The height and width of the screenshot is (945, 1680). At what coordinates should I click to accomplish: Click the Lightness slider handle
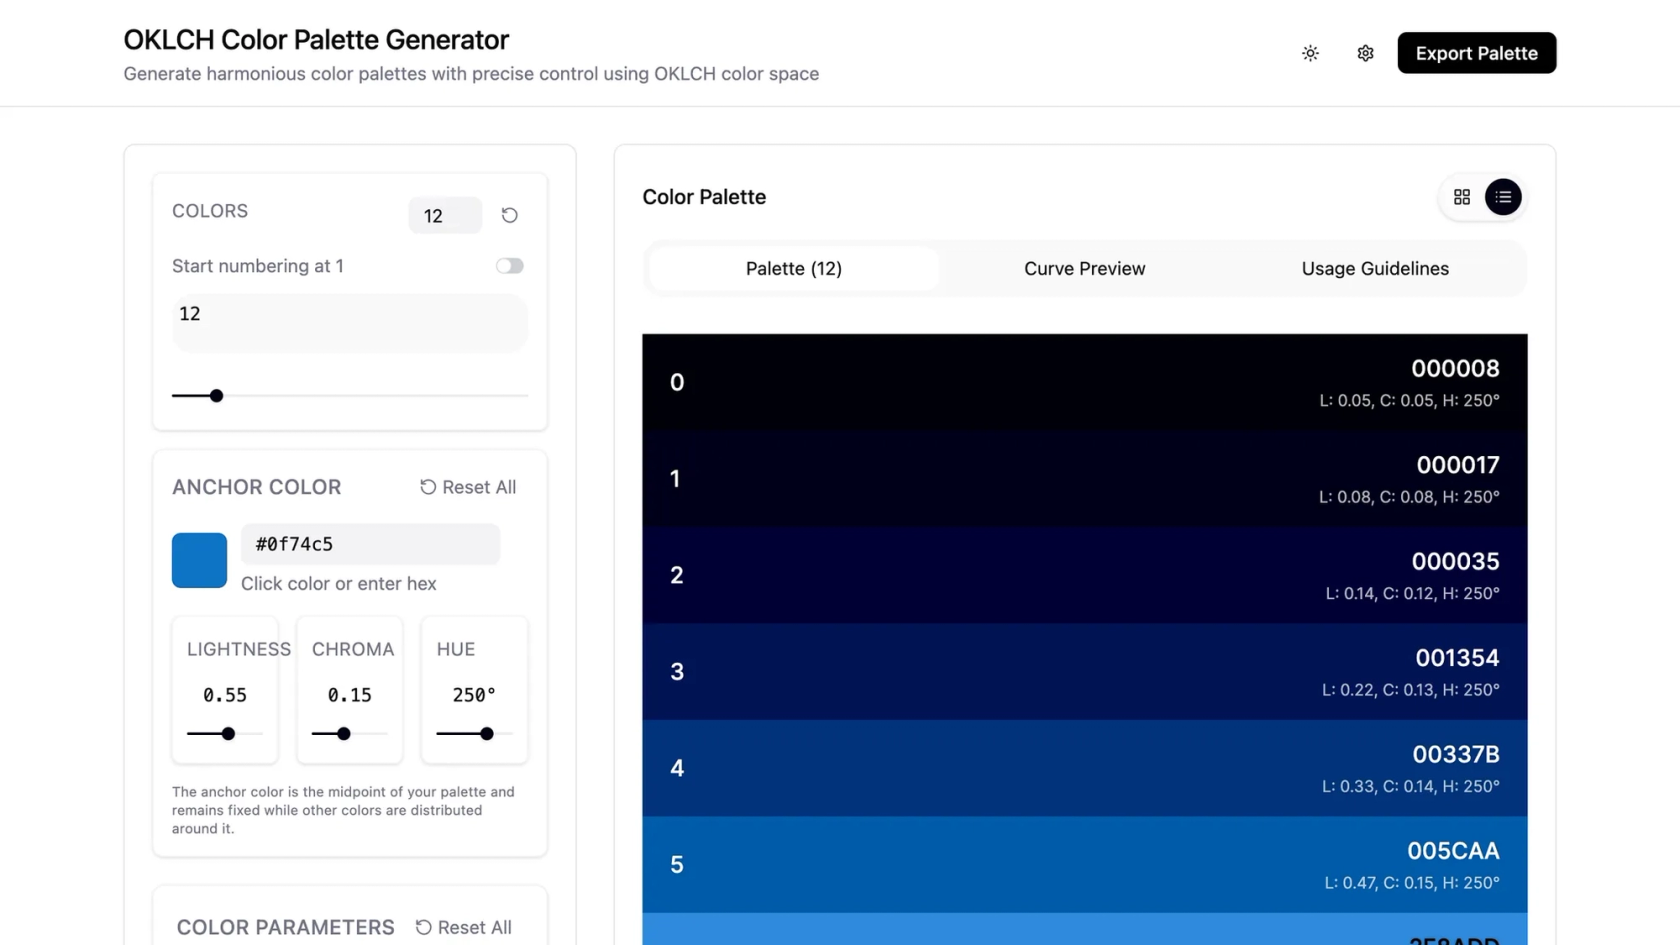(228, 734)
